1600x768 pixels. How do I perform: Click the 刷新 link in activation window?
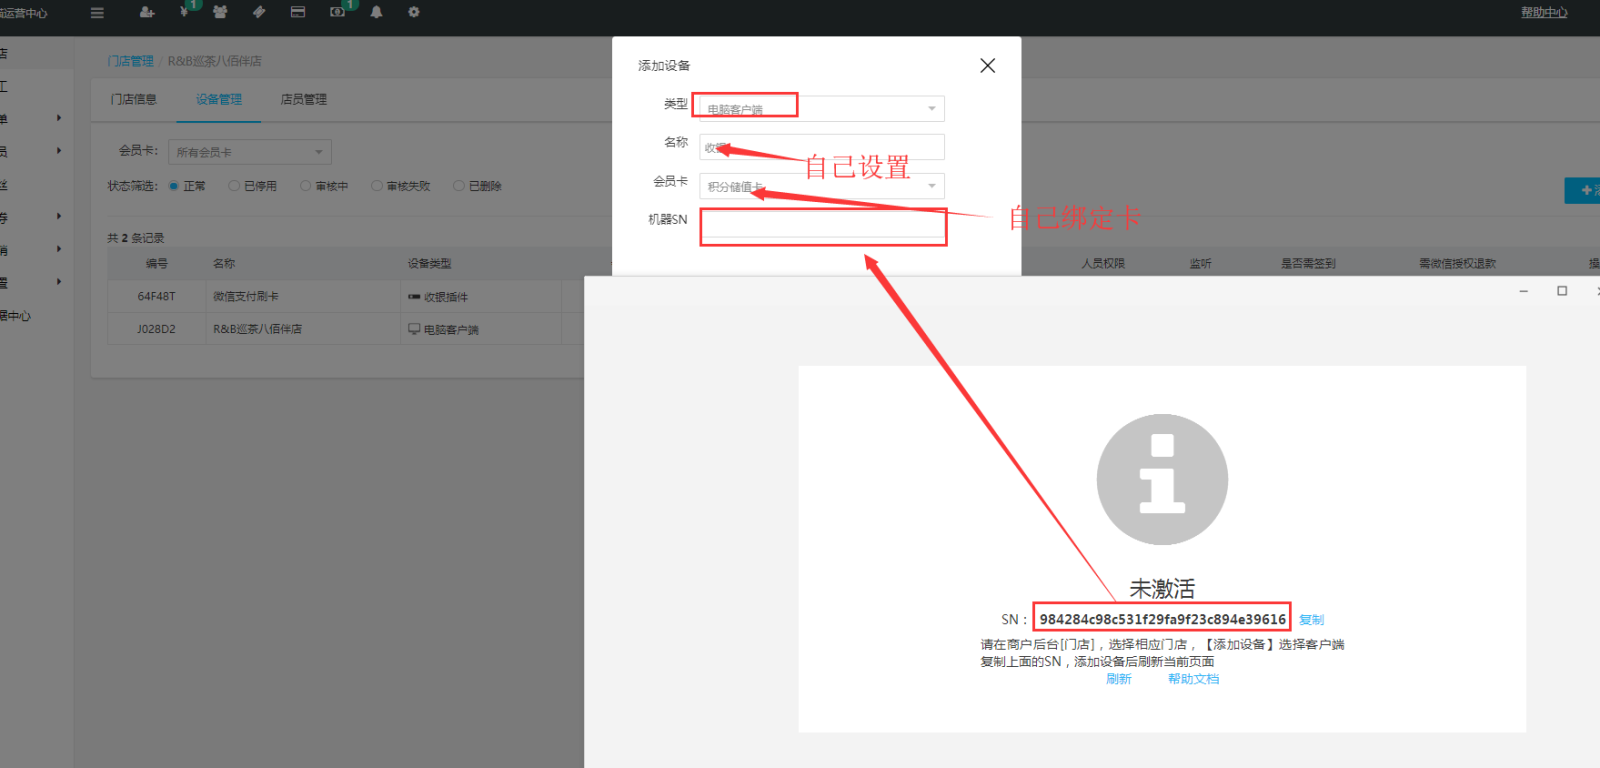1119,679
